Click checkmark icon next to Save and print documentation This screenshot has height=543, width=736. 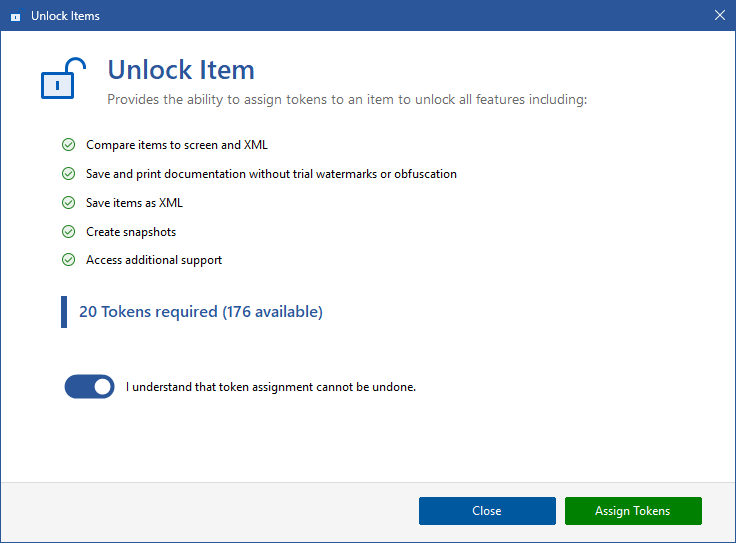pyautogui.click(x=68, y=174)
